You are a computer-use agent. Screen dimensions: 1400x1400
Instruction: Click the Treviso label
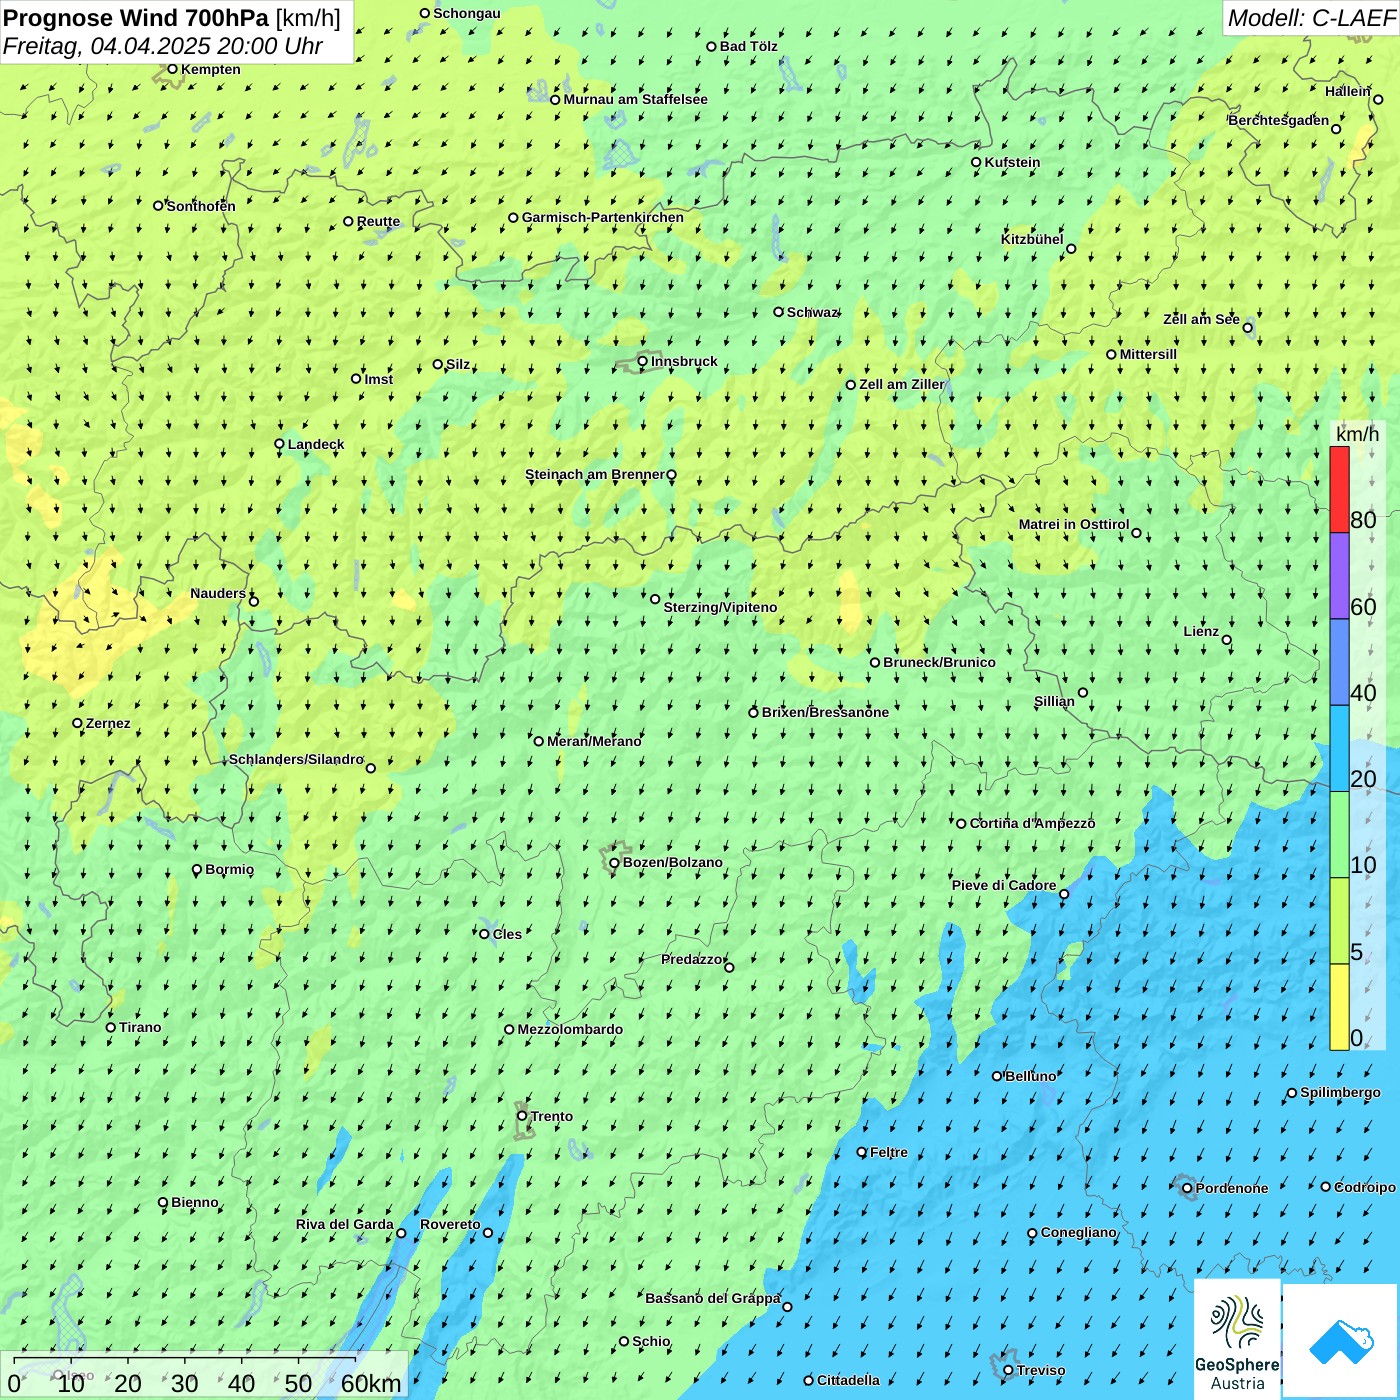pyautogui.click(x=1041, y=1370)
